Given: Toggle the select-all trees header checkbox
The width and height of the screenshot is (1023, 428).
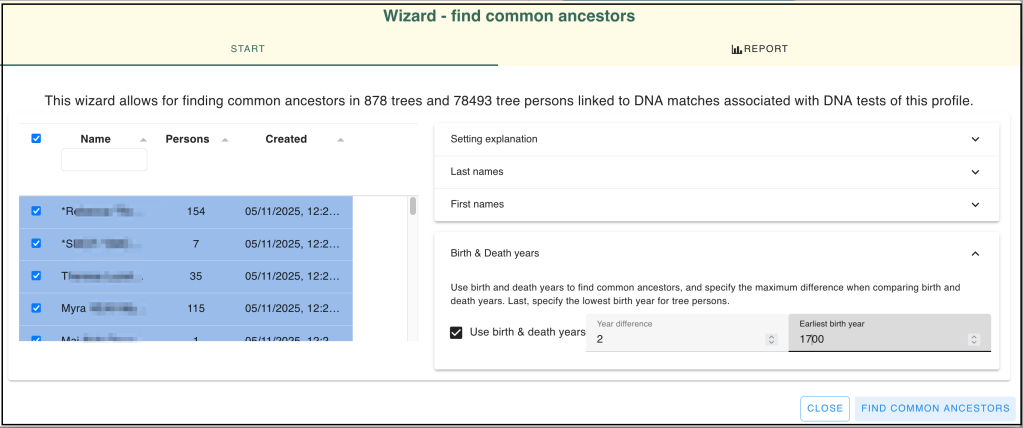Looking at the screenshot, I should [x=37, y=139].
